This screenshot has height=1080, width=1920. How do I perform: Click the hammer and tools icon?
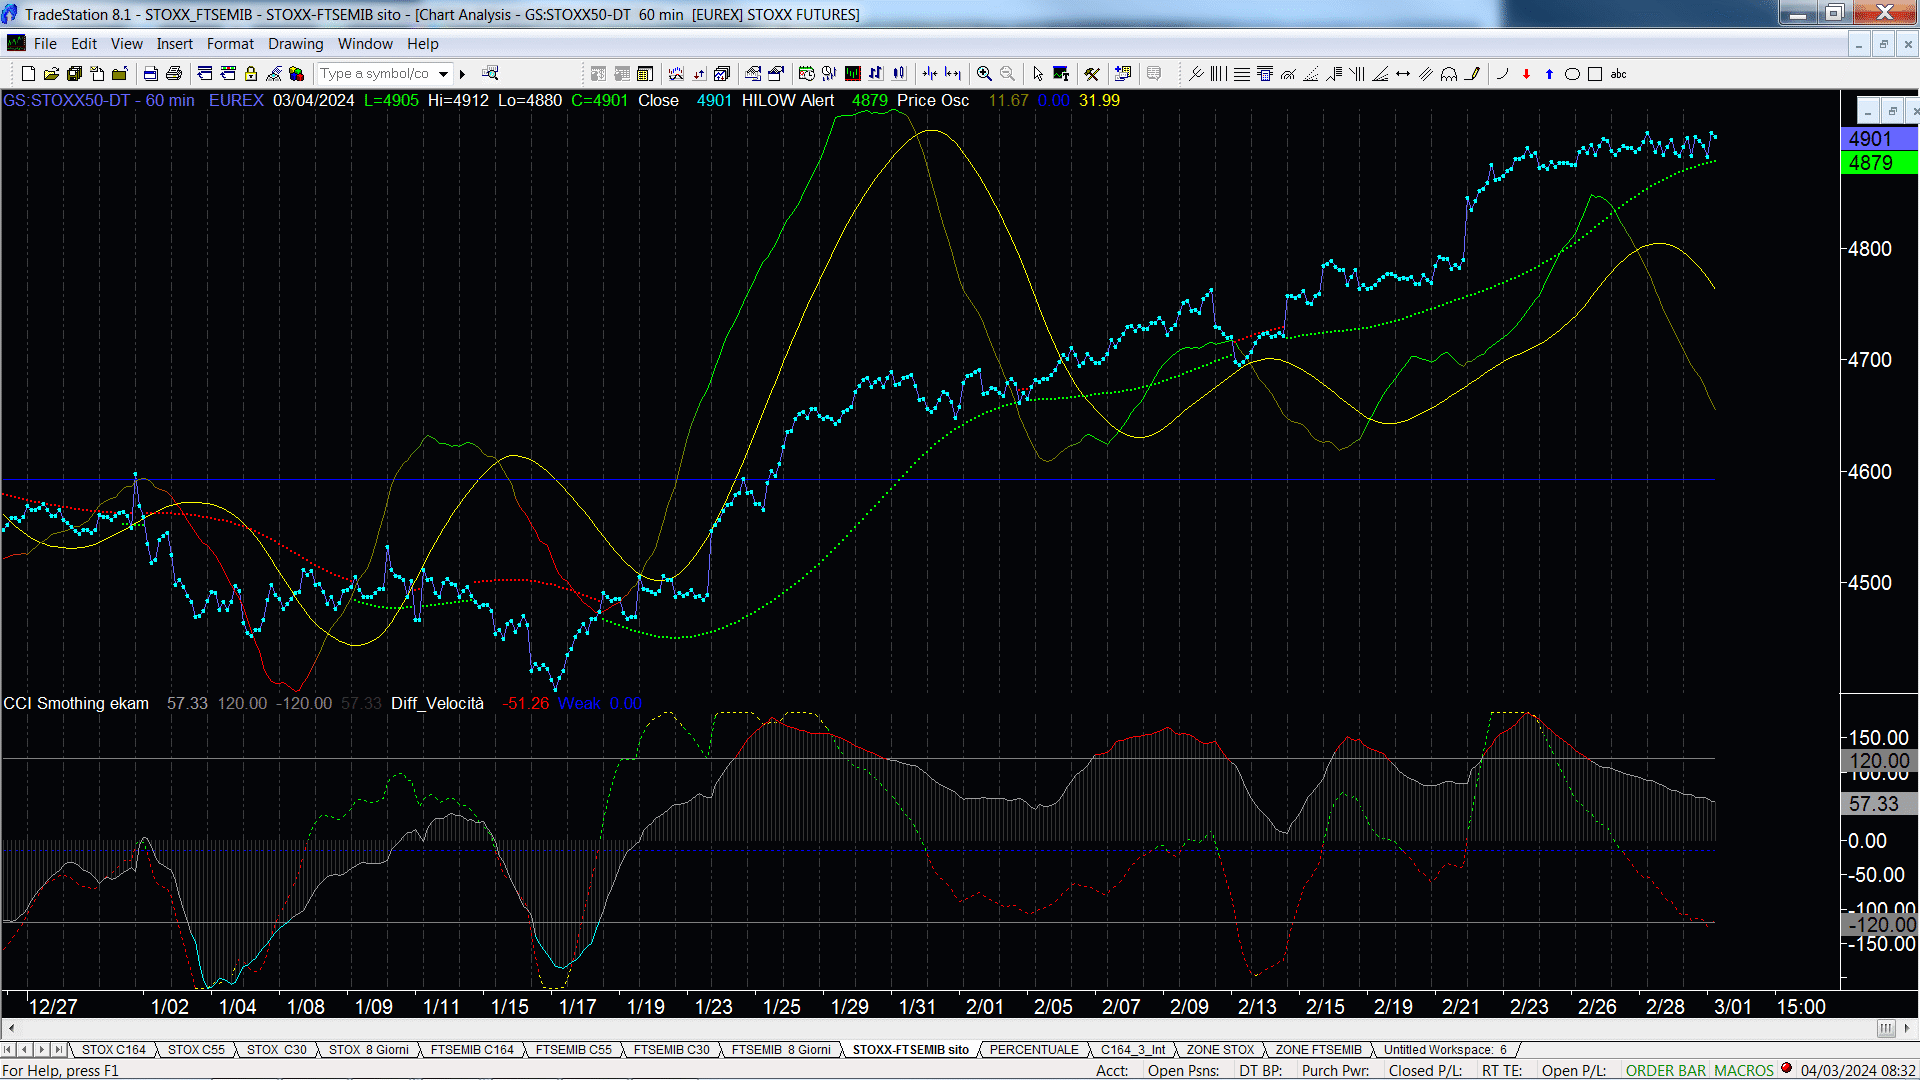coord(1092,74)
